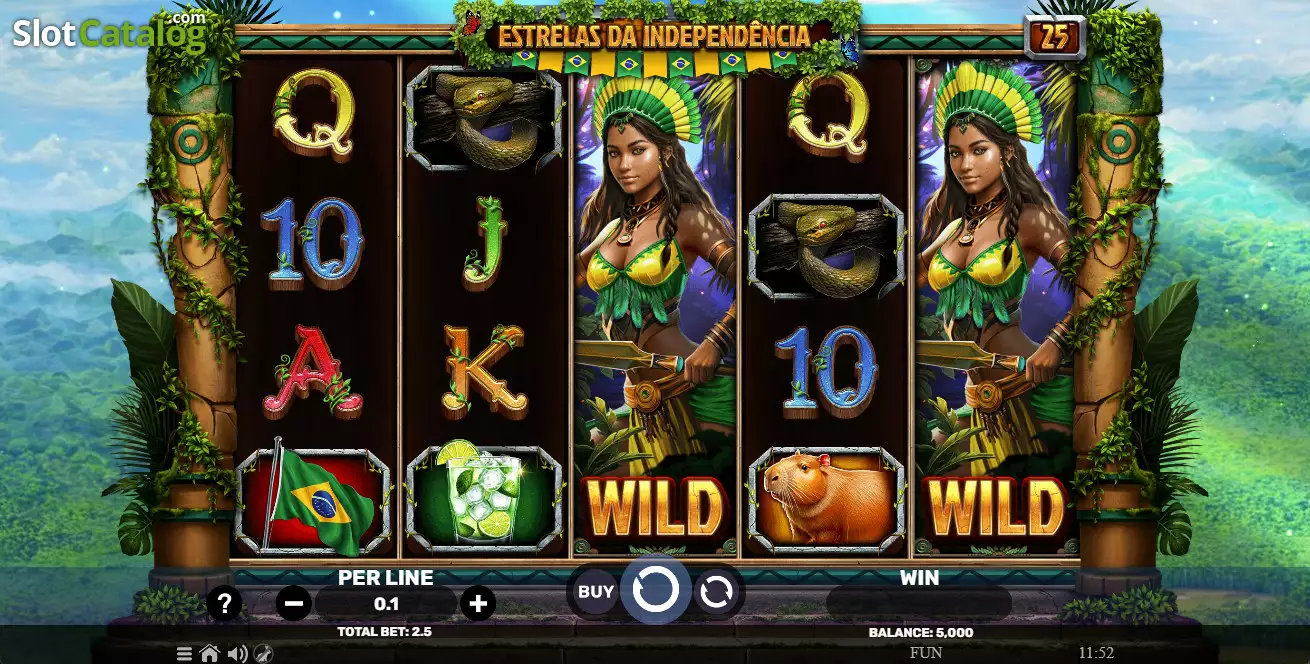The image size is (1310, 664).
Task: Open the help question mark button
Action: click(225, 603)
